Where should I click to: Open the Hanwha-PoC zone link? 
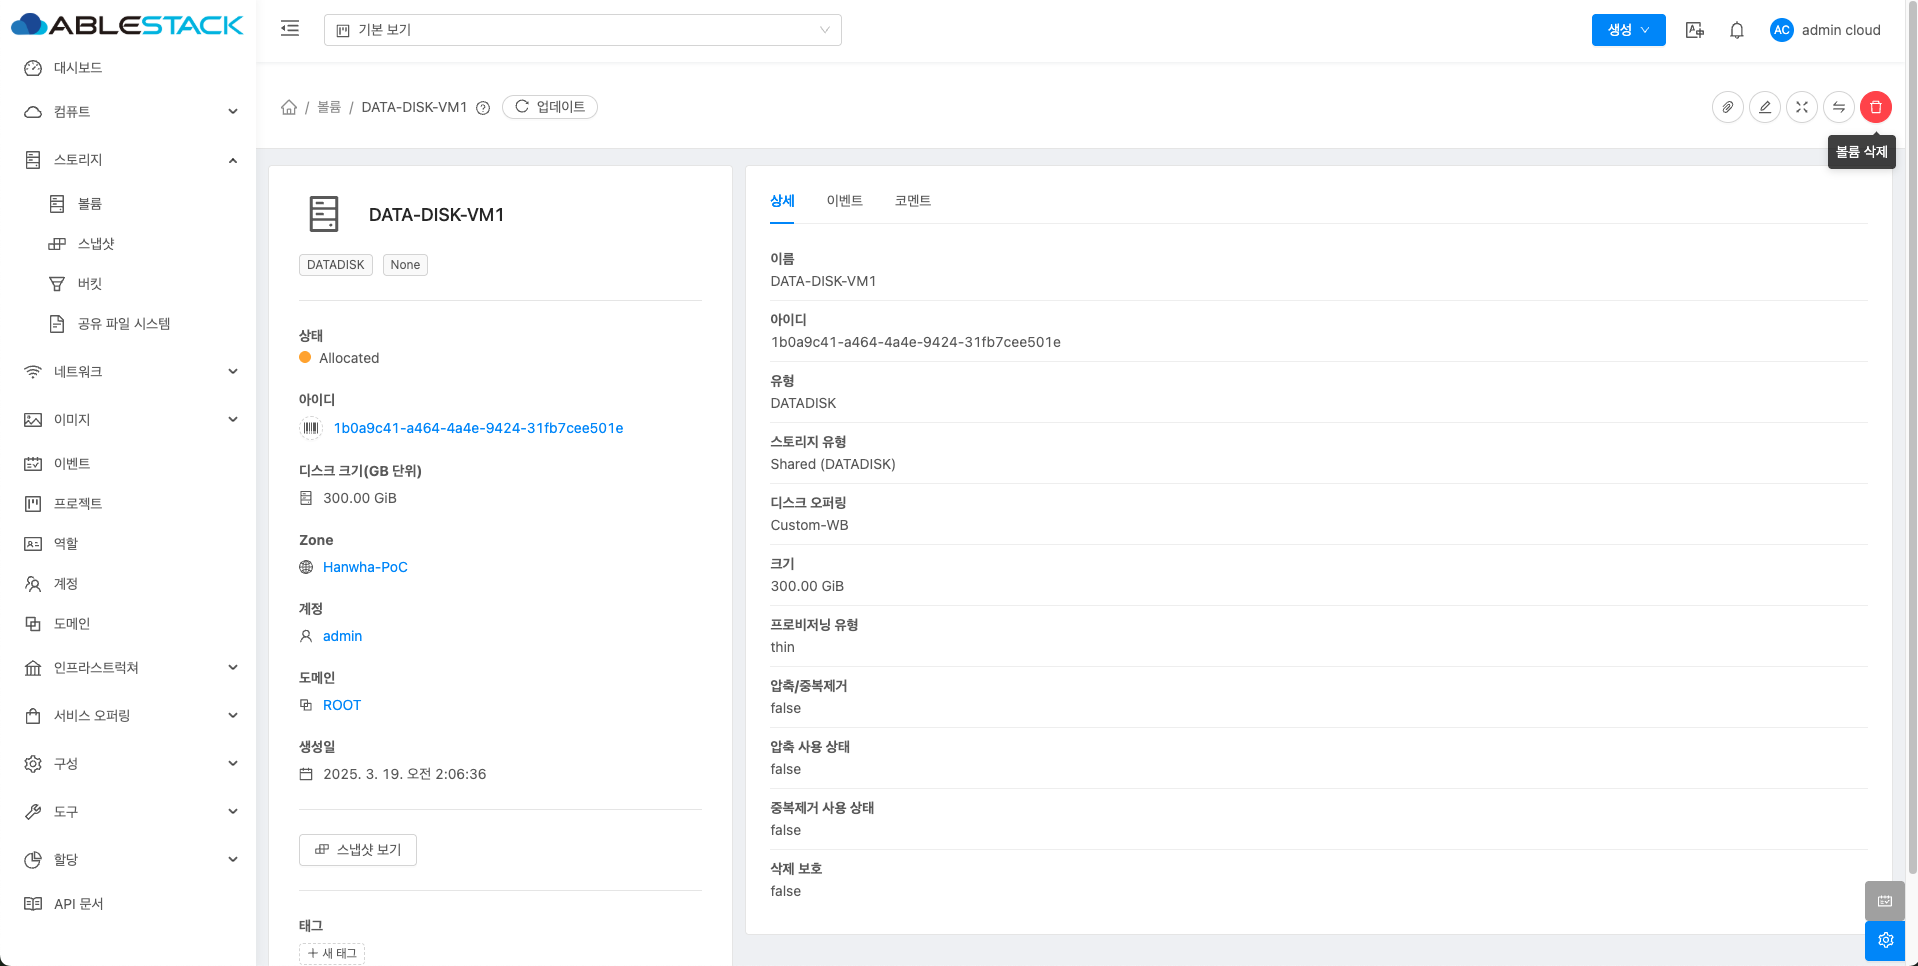(365, 567)
